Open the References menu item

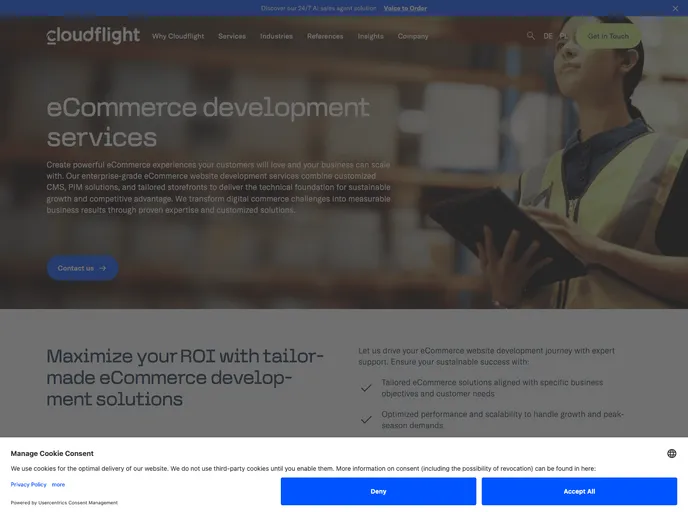(325, 36)
